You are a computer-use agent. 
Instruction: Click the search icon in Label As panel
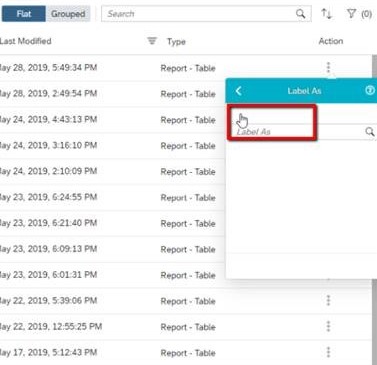pos(370,132)
